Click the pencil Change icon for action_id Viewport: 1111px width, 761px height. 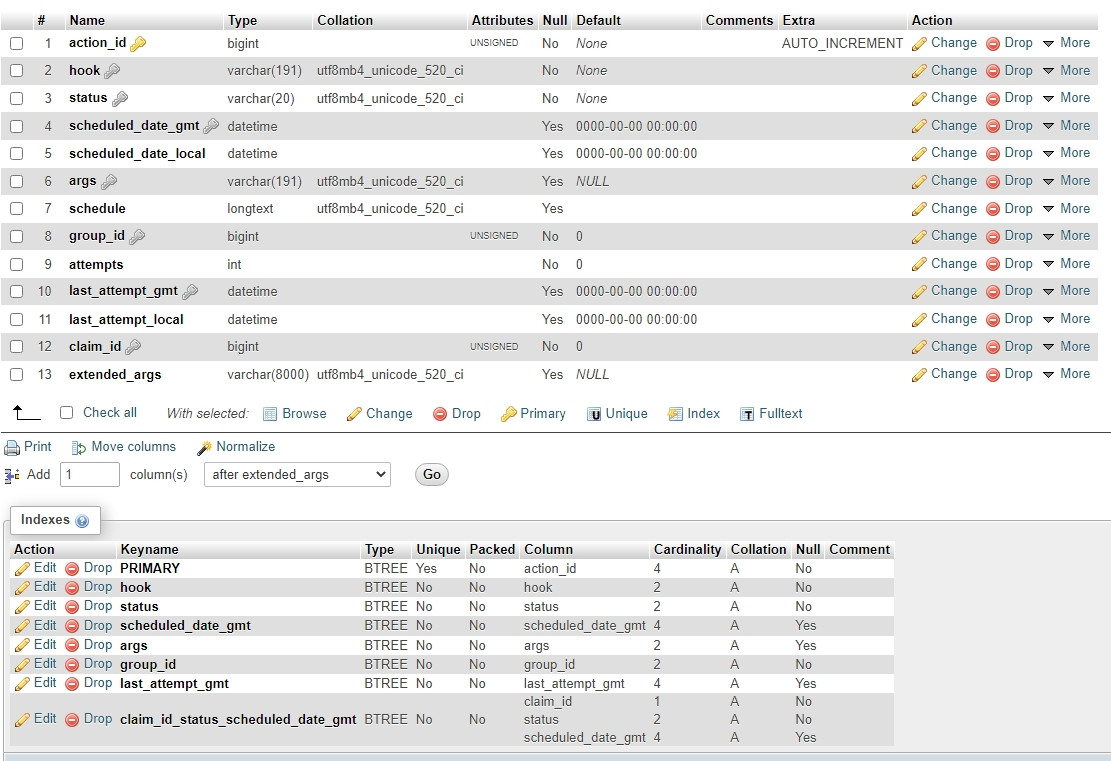point(919,44)
